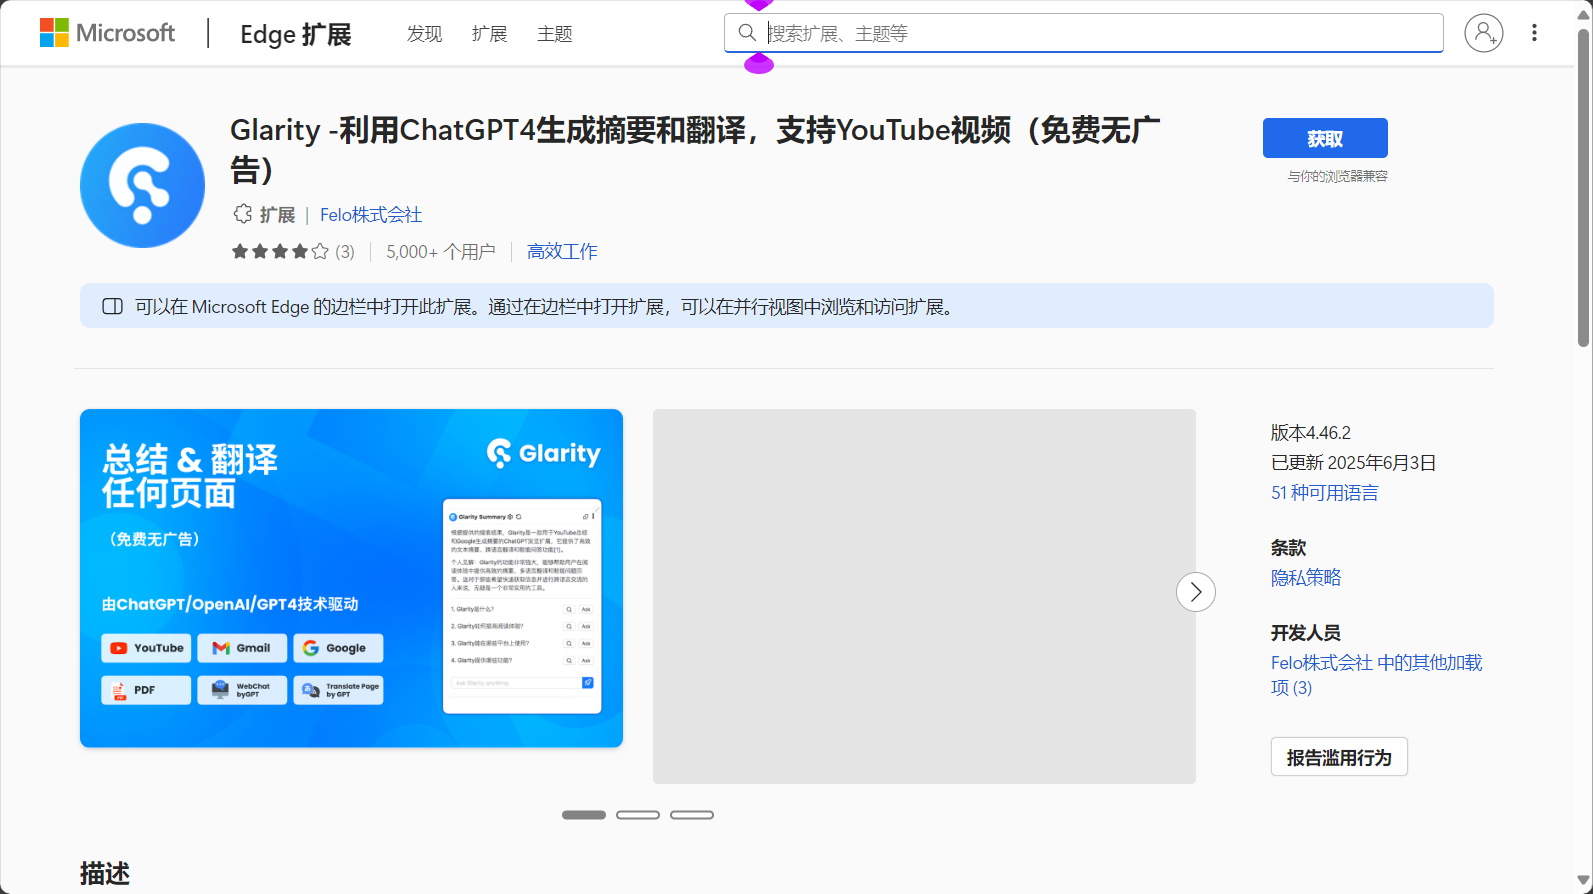Open the 发现 menu item
The width and height of the screenshot is (1593, 894).
(x=424, y=34)
